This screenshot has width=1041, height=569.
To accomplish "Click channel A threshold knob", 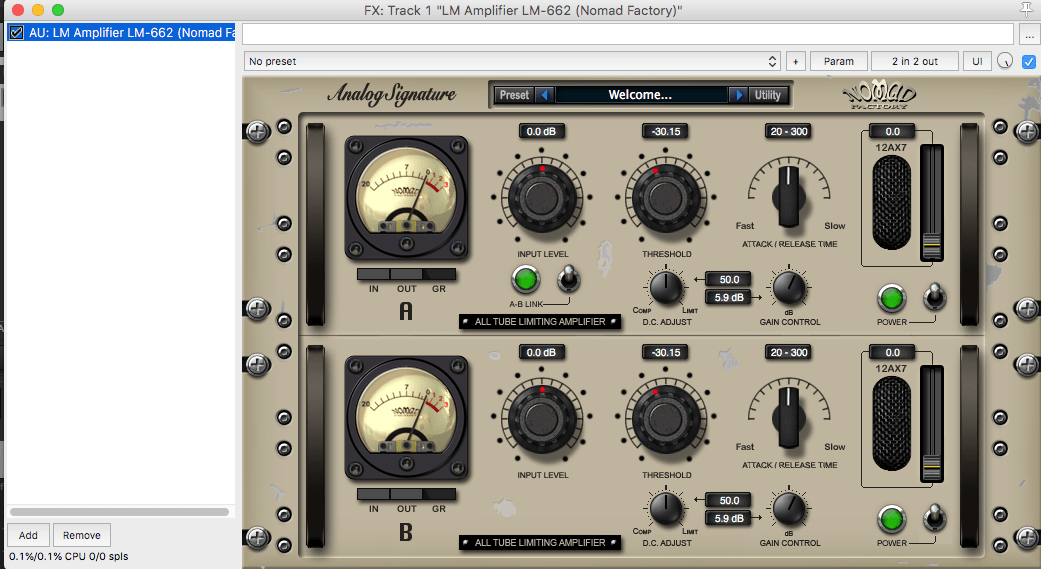I will pyautogui.click(x=666, y=197).
